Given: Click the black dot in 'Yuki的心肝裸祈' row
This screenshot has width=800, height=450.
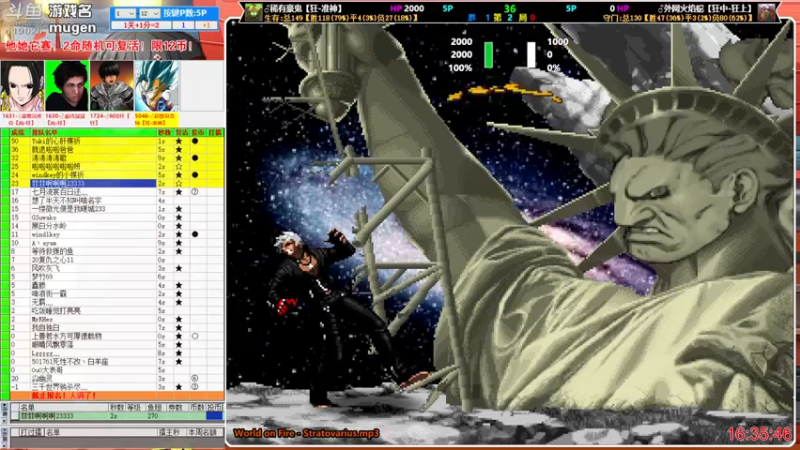Looking at the screenshot, I should pos(195,141).
